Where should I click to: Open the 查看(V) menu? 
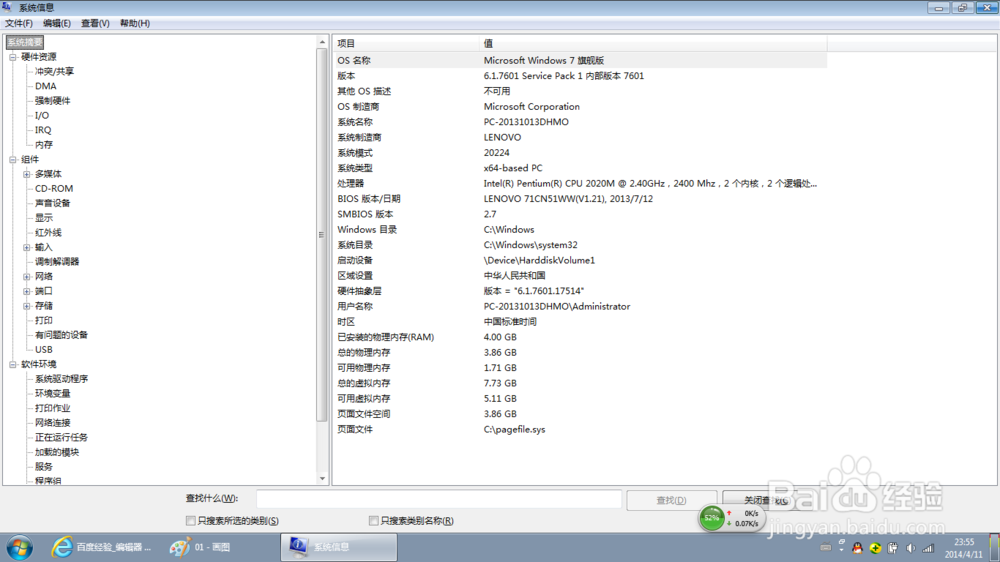95,23
